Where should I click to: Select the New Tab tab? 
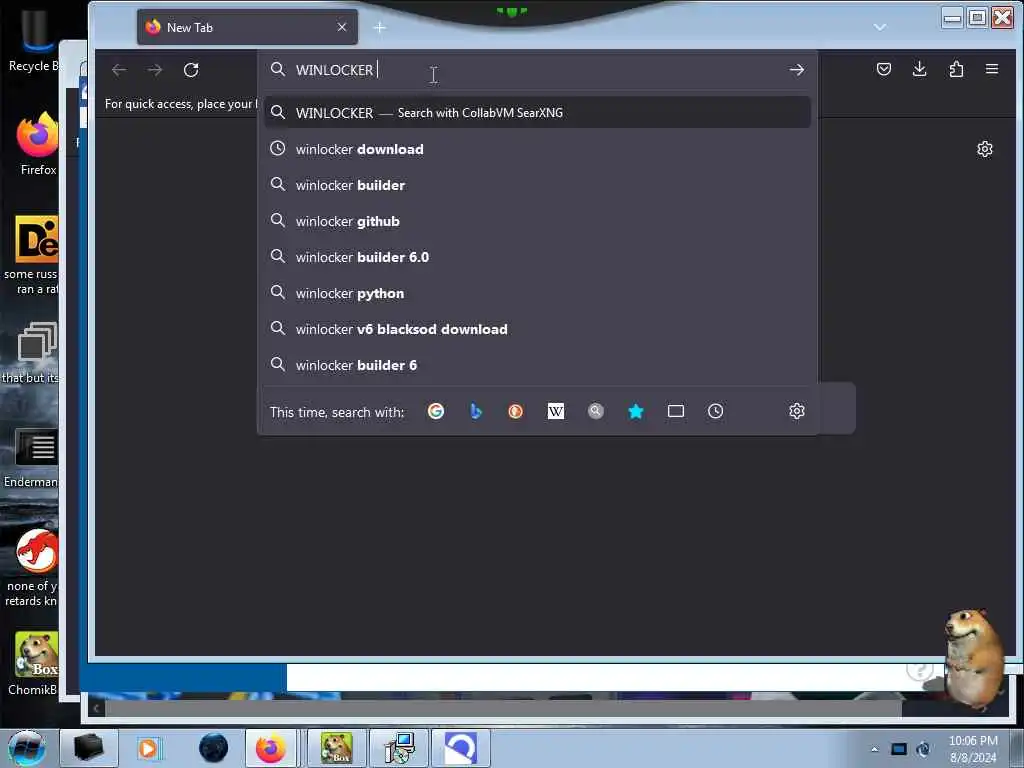point(247,27)
